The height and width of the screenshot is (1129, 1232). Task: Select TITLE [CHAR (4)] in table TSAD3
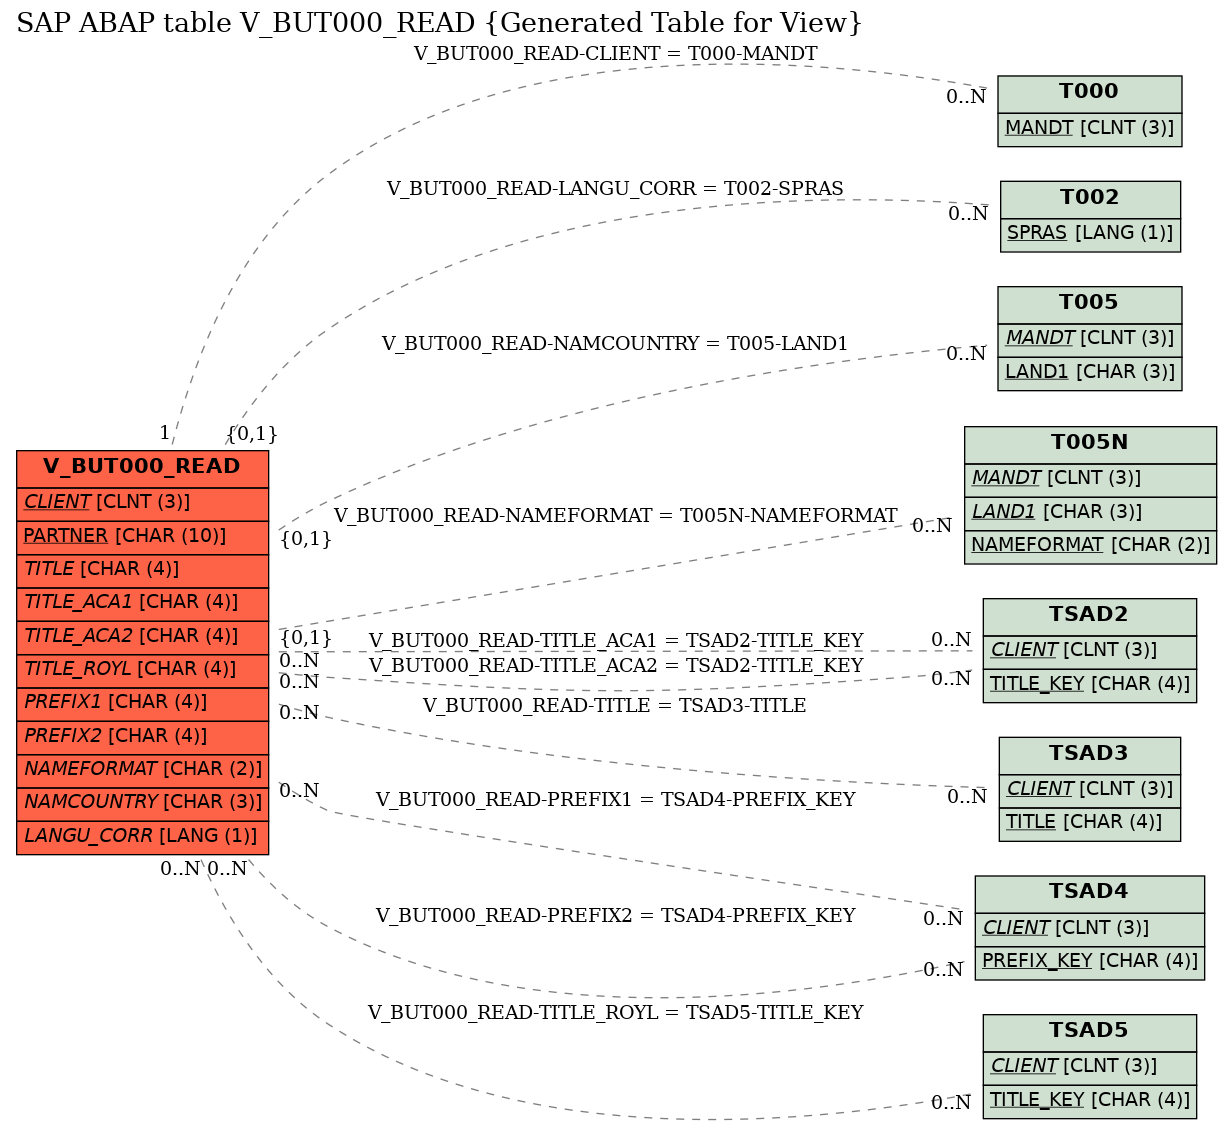pyautogui.click(x=1090, y=823)
